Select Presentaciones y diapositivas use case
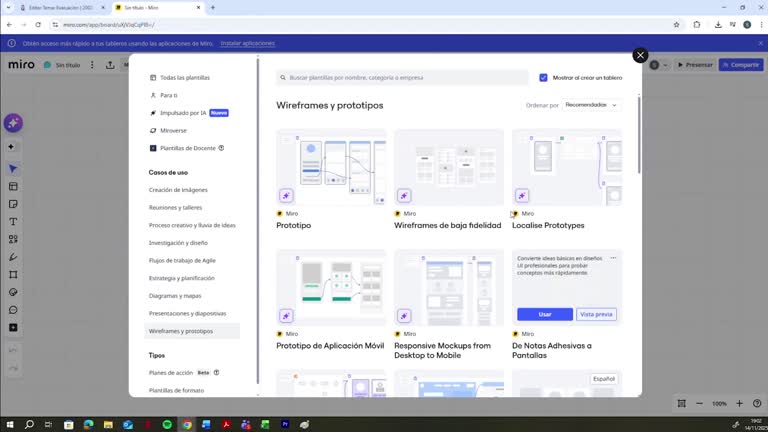 coord(188,313)
